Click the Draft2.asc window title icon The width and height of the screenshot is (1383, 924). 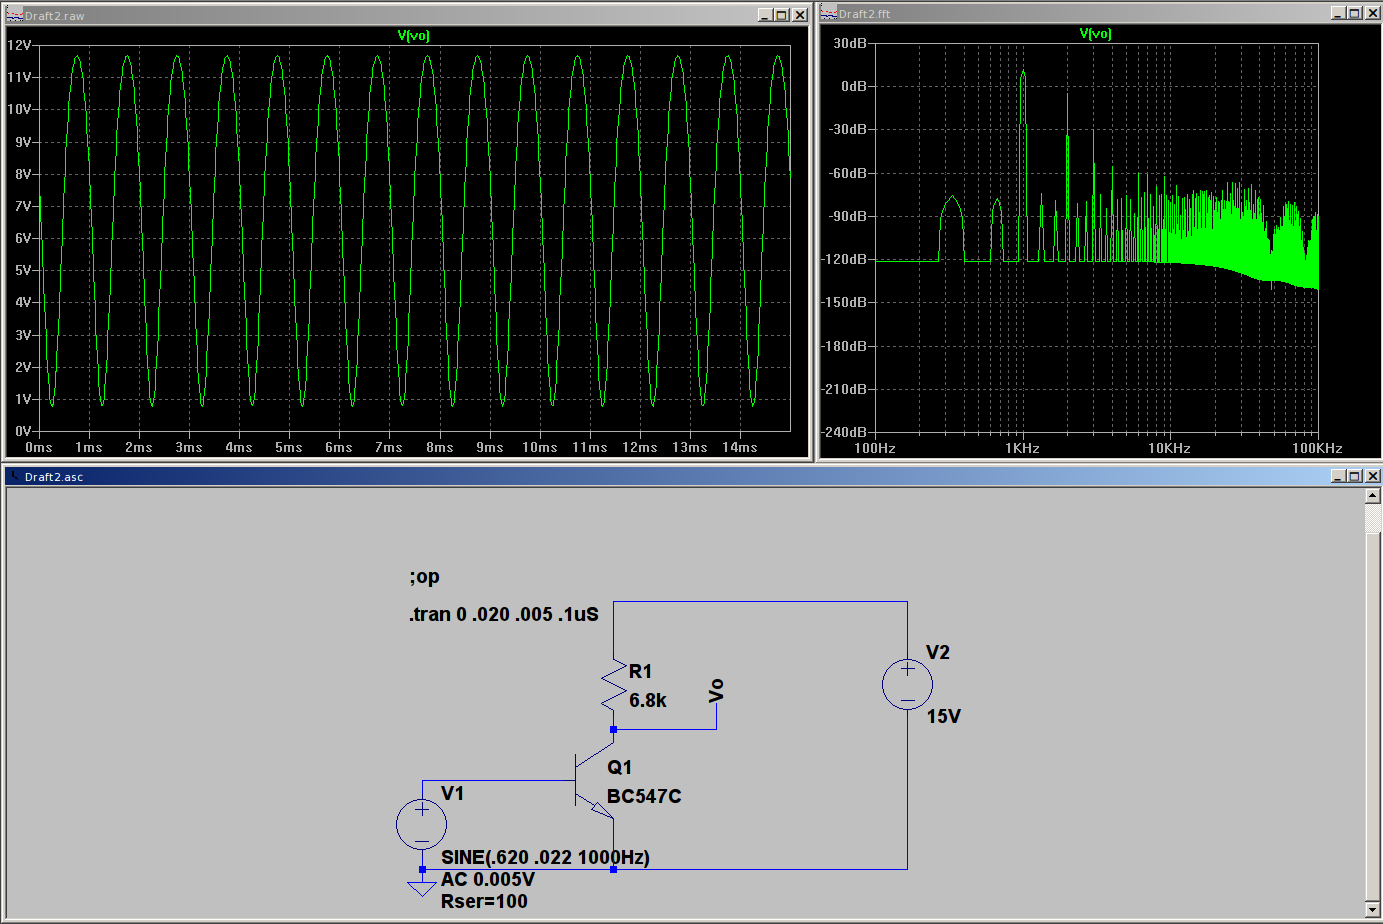14,477
